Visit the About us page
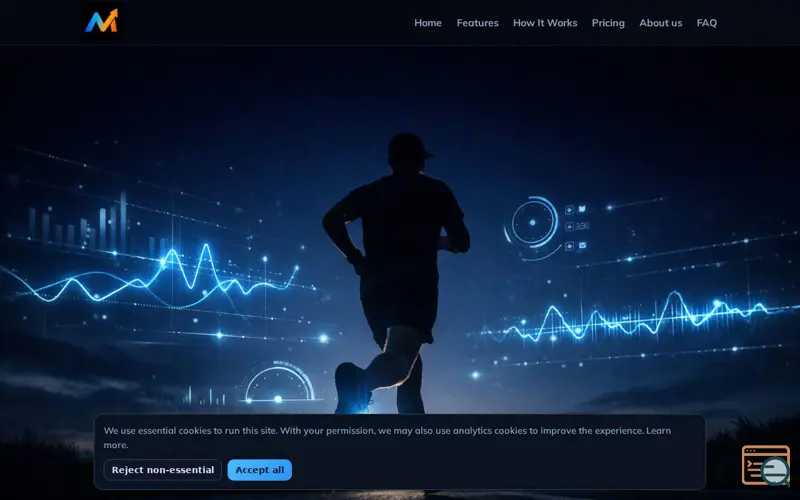 click(x=660, y=23)
